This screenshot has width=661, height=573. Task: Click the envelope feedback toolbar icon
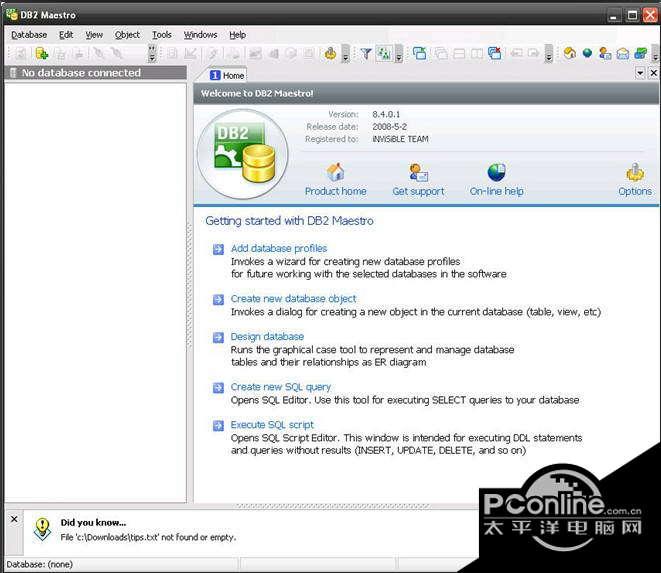[623, 54]
